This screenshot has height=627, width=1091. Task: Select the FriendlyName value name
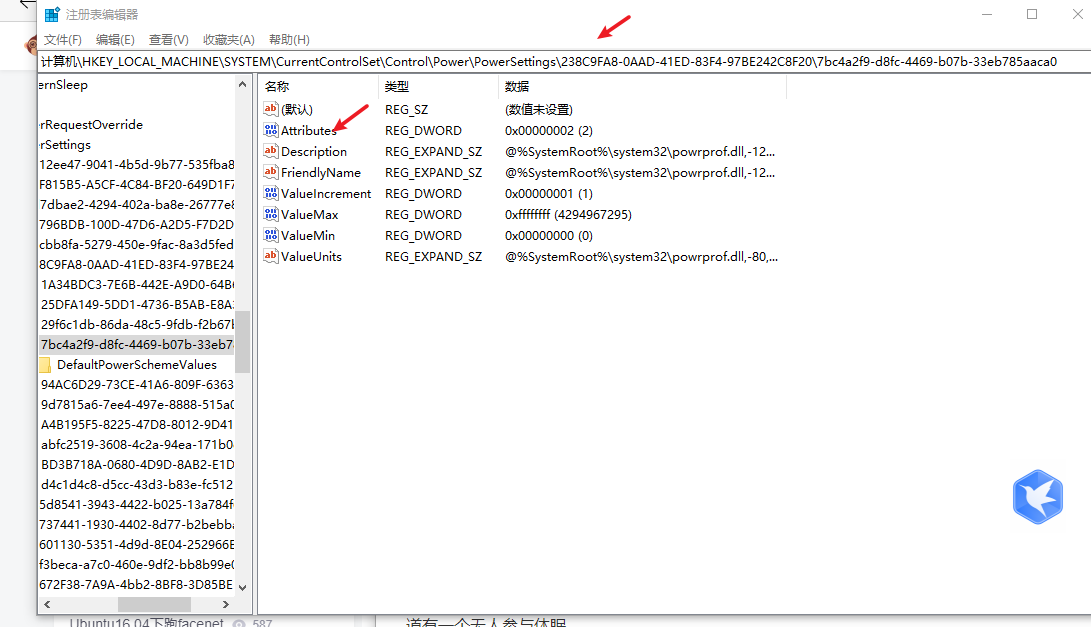pos(321,173)
